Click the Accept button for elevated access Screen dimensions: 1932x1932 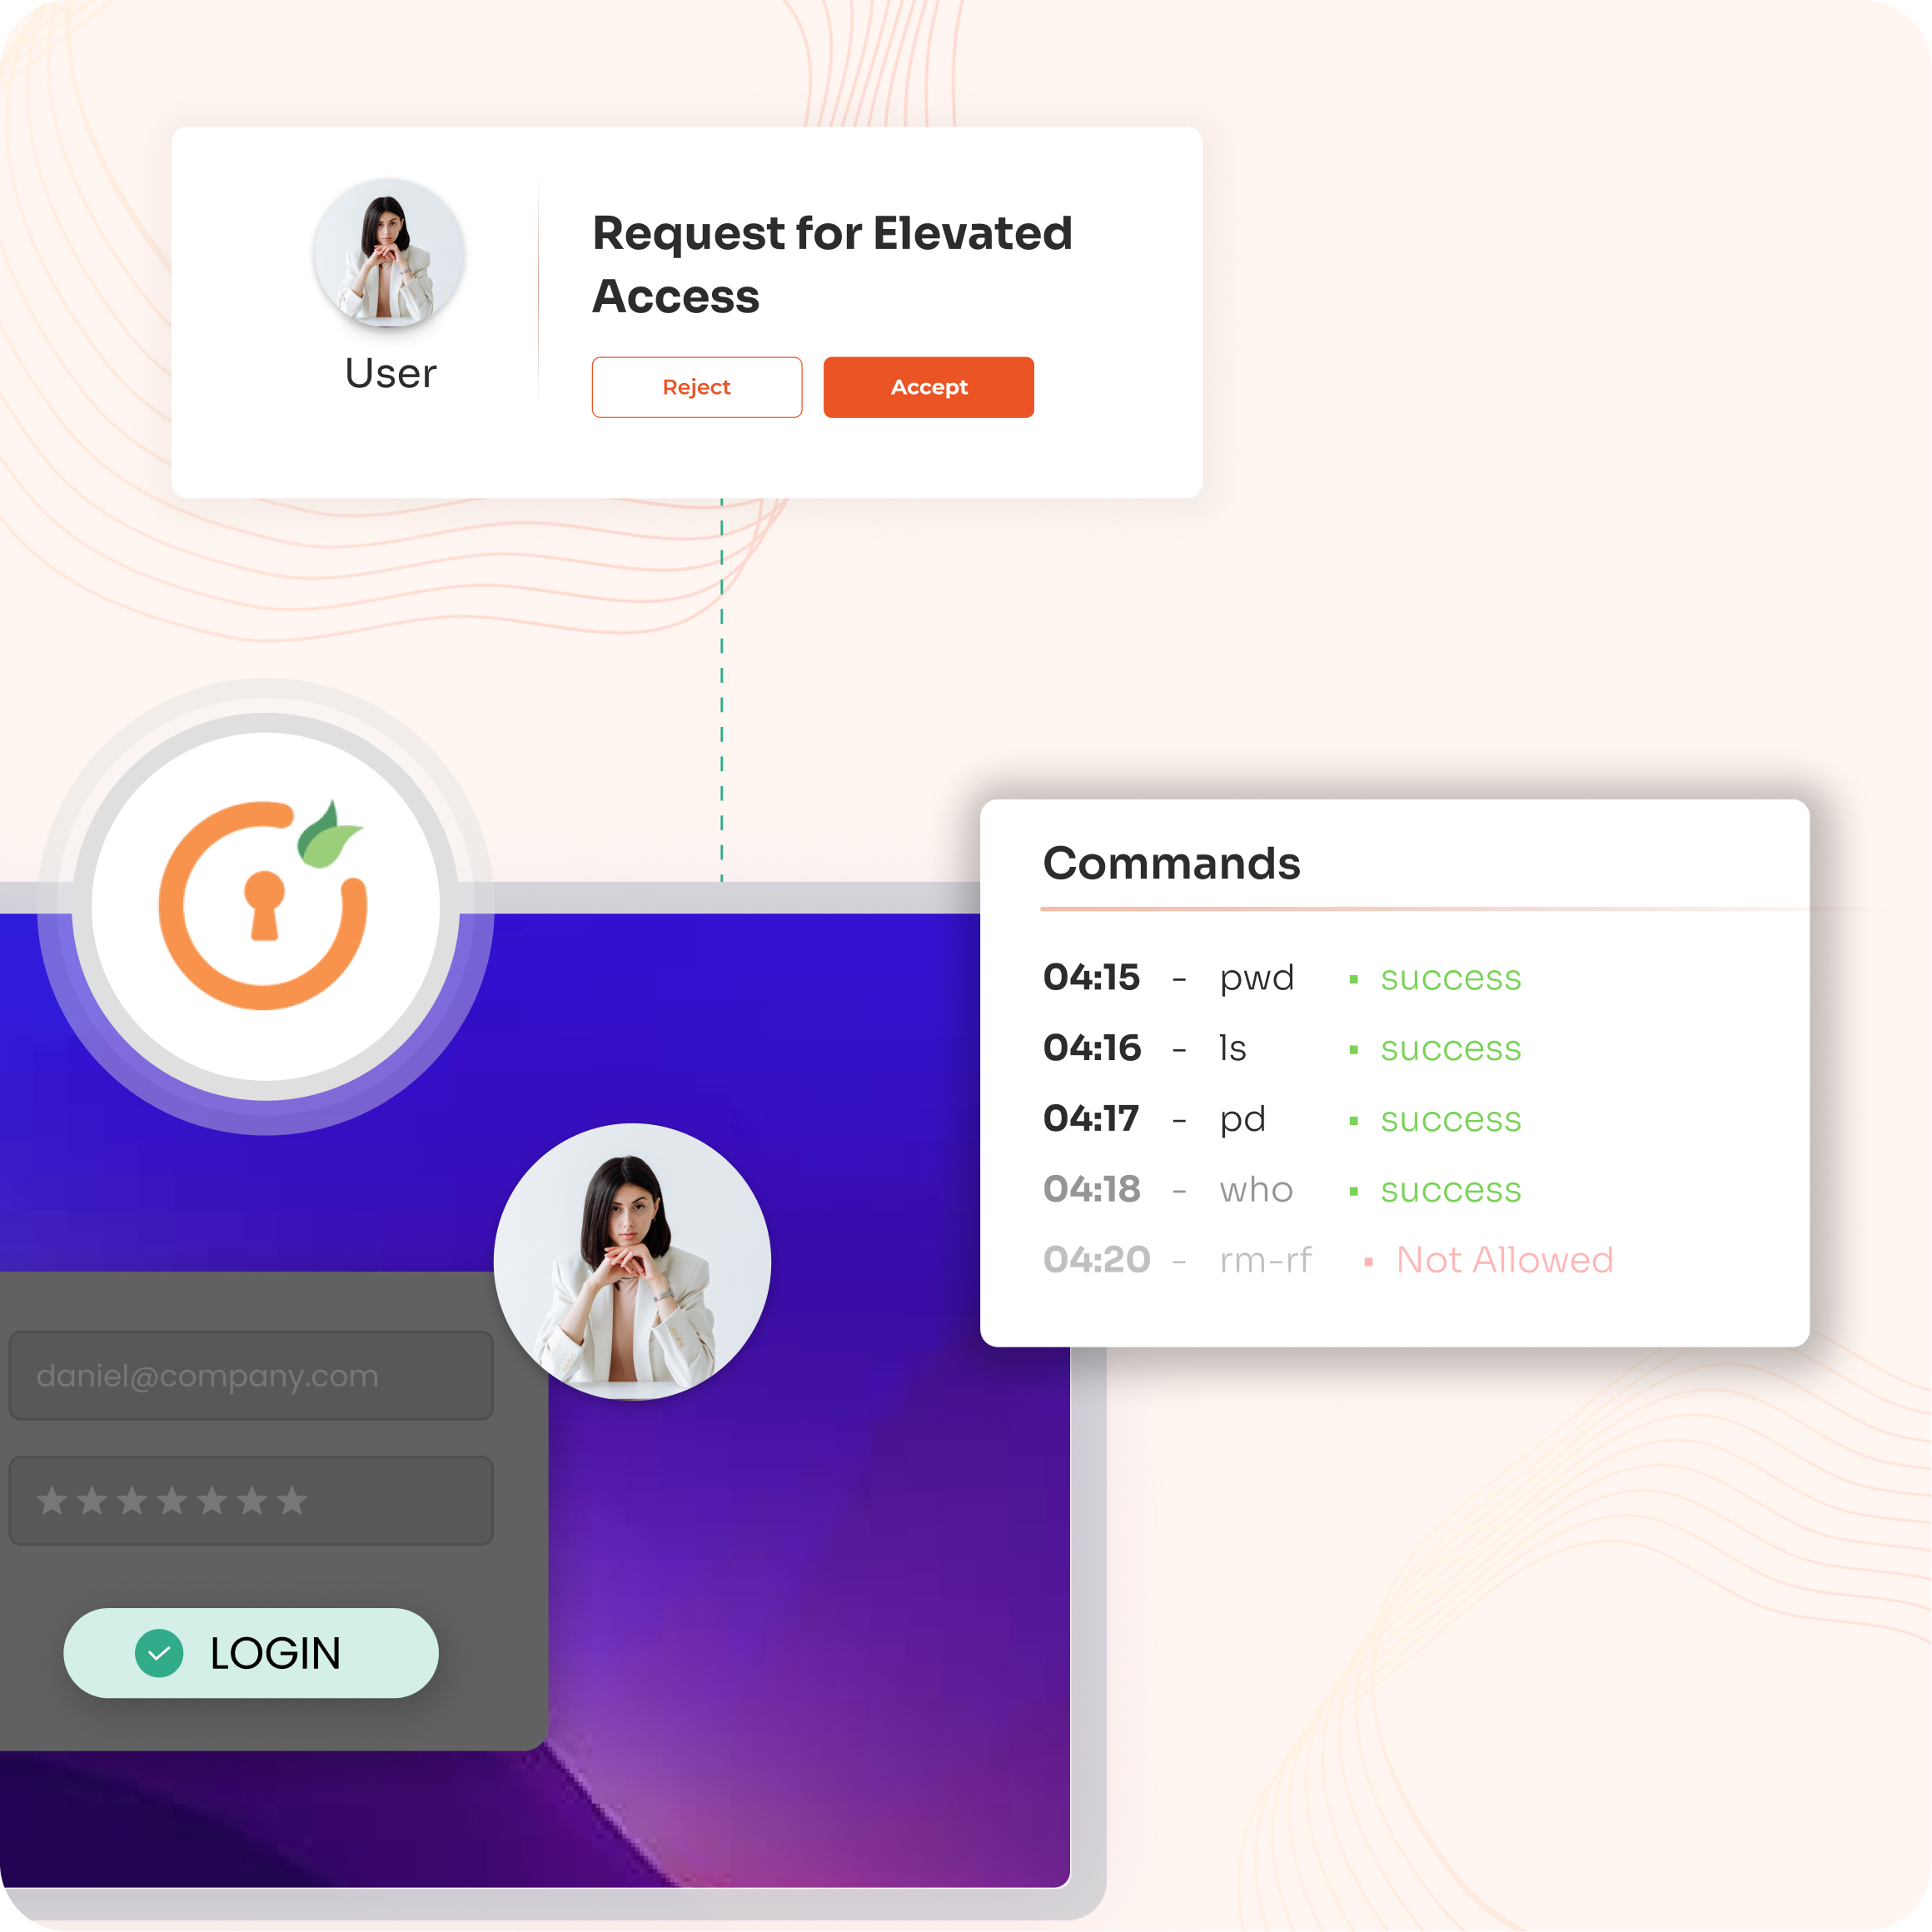pyautogui.click(x=929, y=384)
